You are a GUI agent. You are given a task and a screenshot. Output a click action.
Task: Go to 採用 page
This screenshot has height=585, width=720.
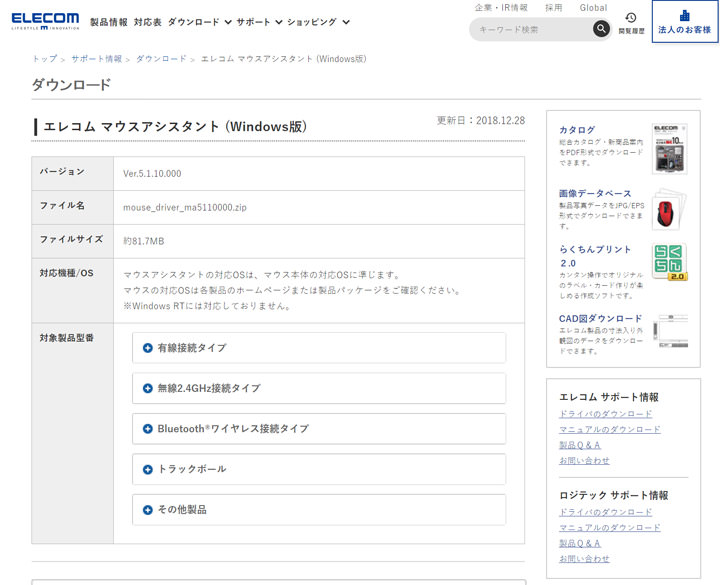(553, 7)
